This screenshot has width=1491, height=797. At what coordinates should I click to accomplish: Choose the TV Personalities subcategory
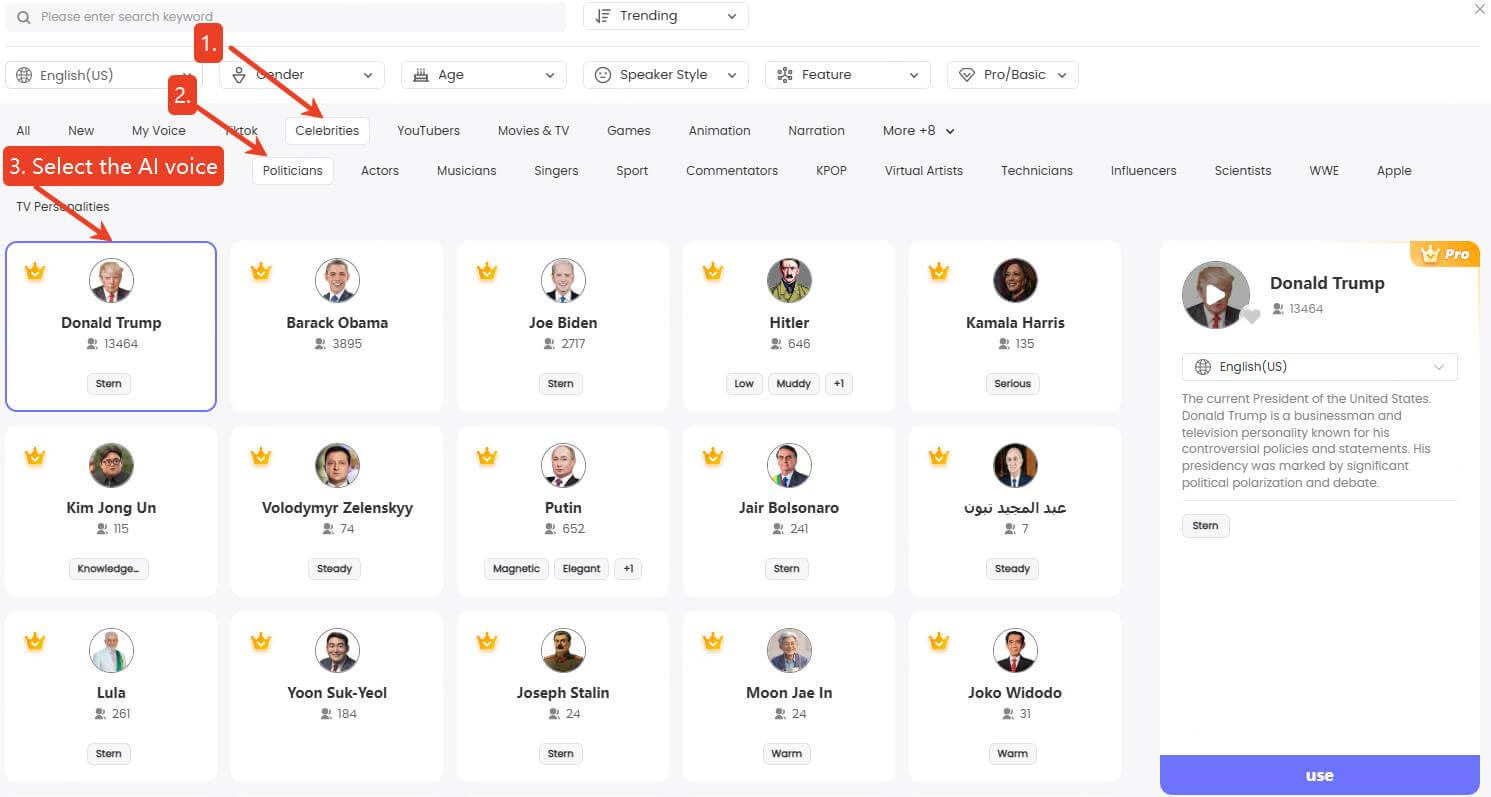point(63,207)
